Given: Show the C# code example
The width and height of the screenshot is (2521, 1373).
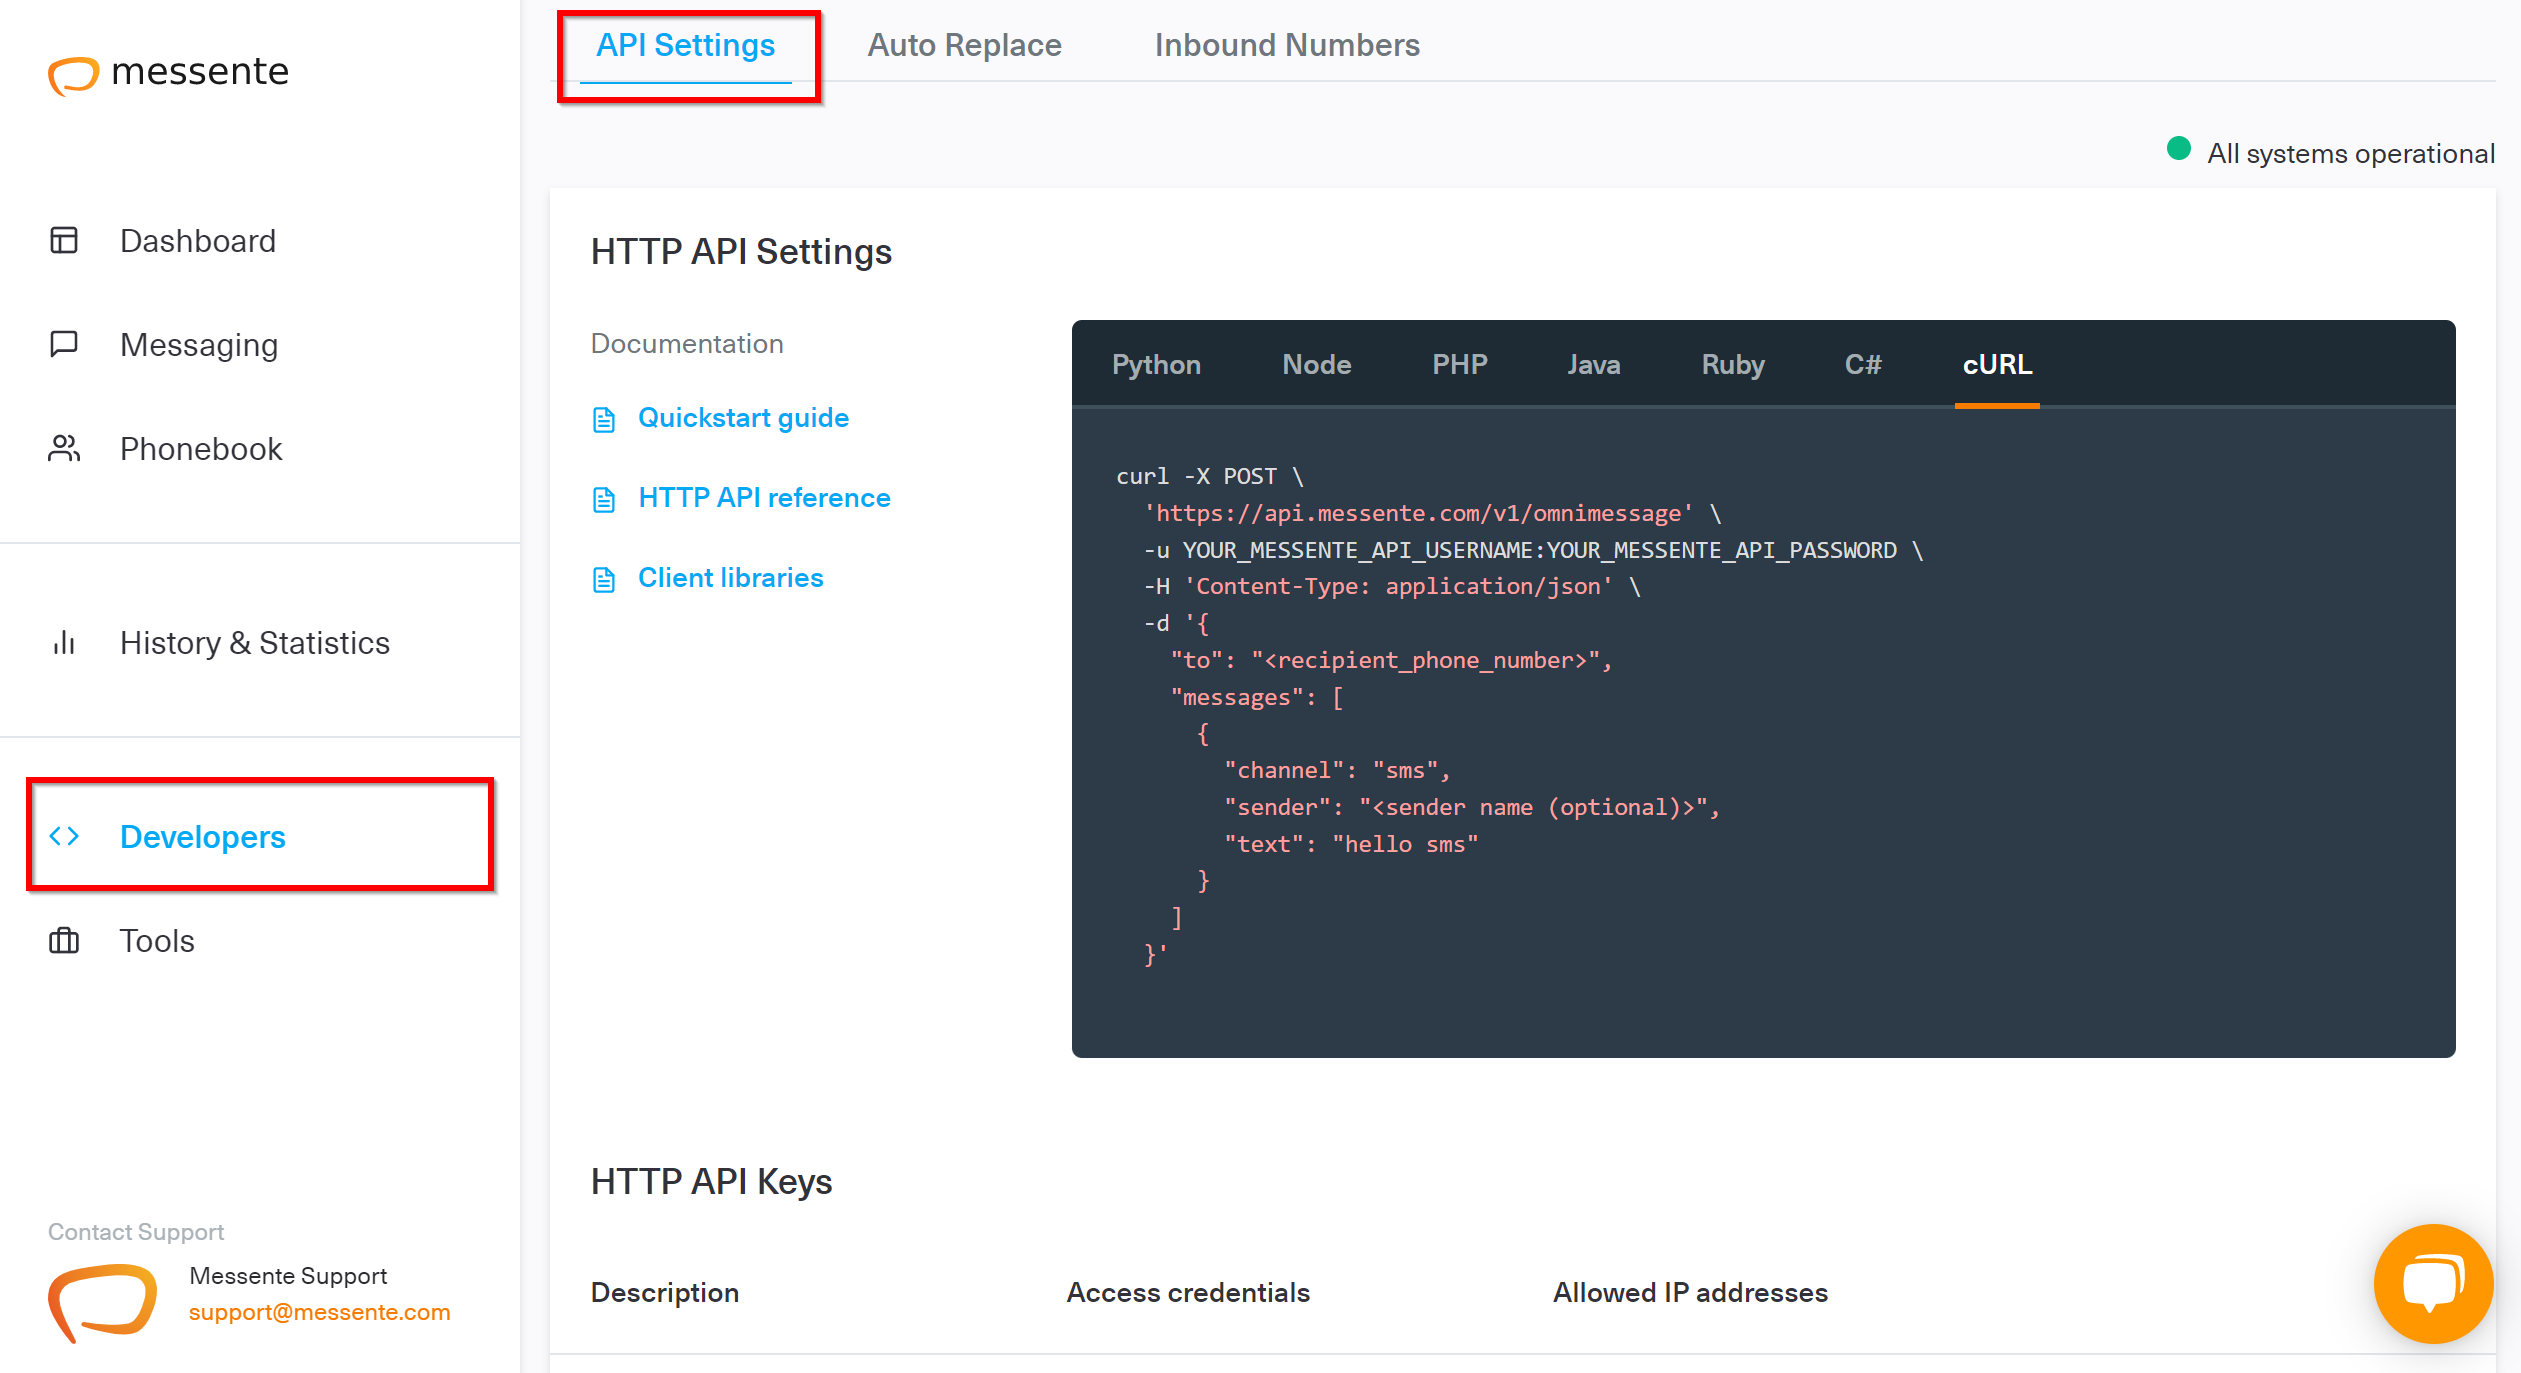Looking at the screenshot, I should click(1862, 365).
